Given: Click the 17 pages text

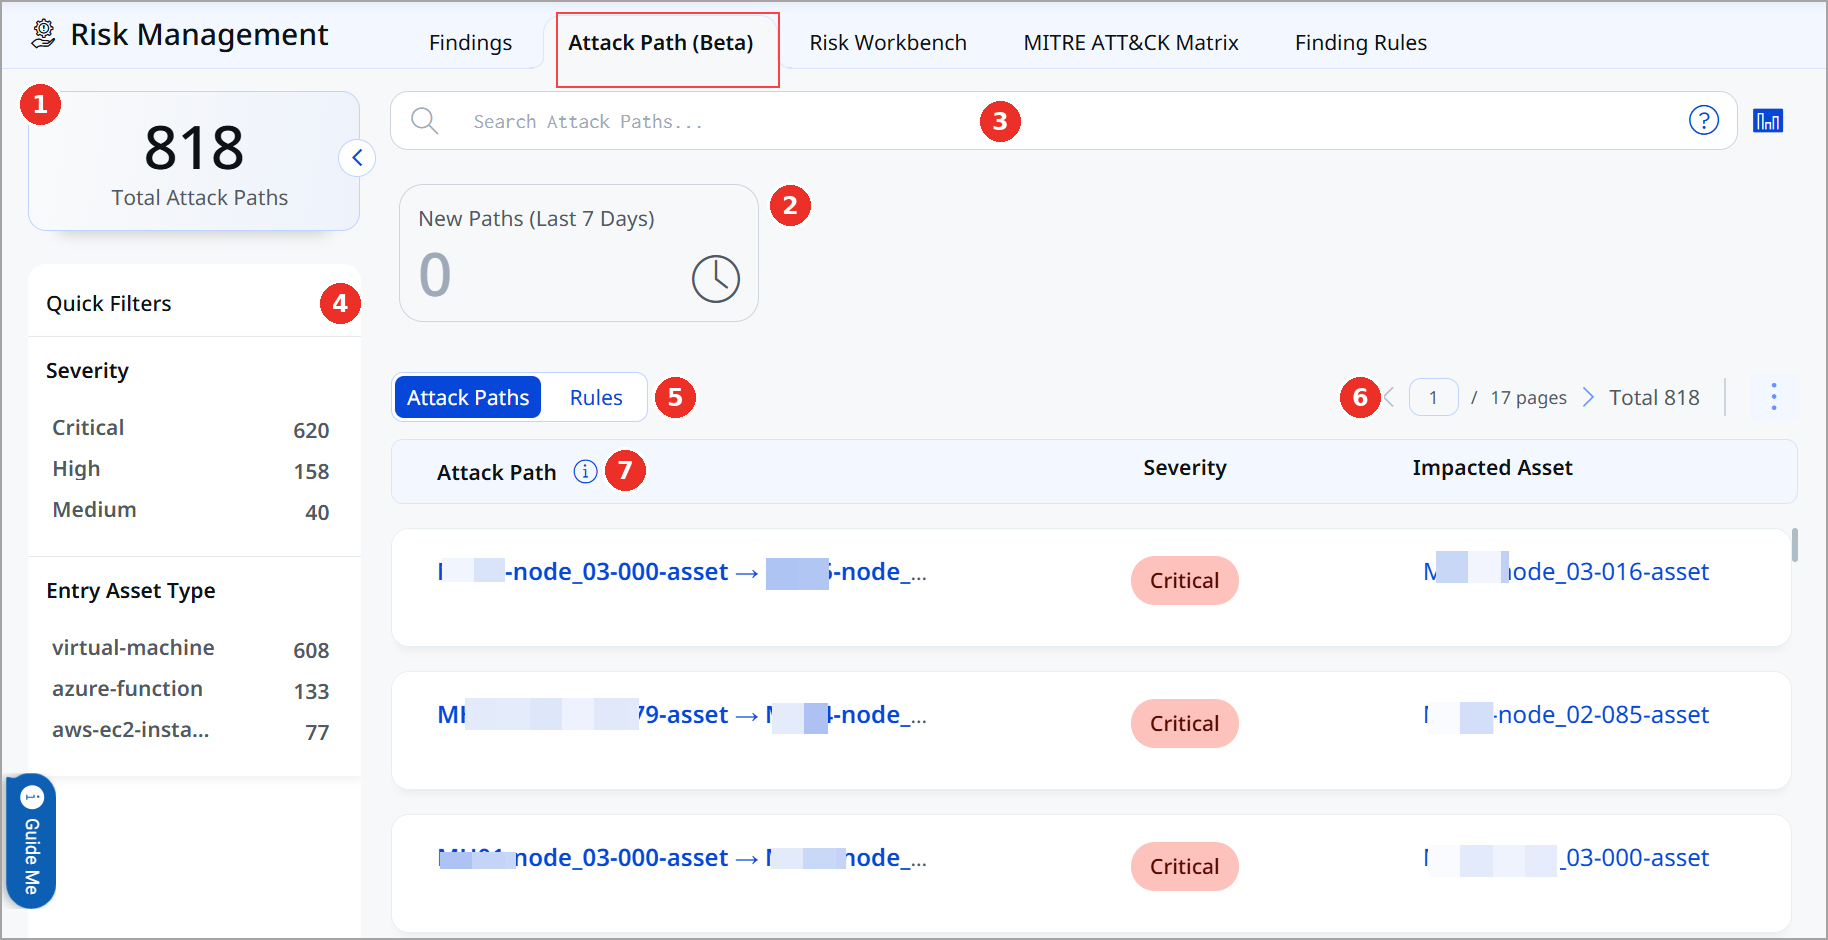Looking at the screenshot, I should tap(1528, 397).
